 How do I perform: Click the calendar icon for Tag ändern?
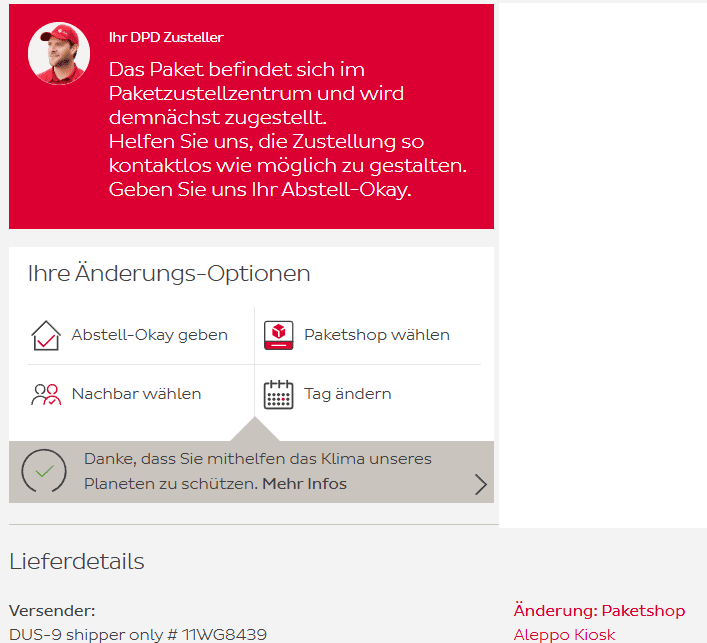tap(278, 395)
